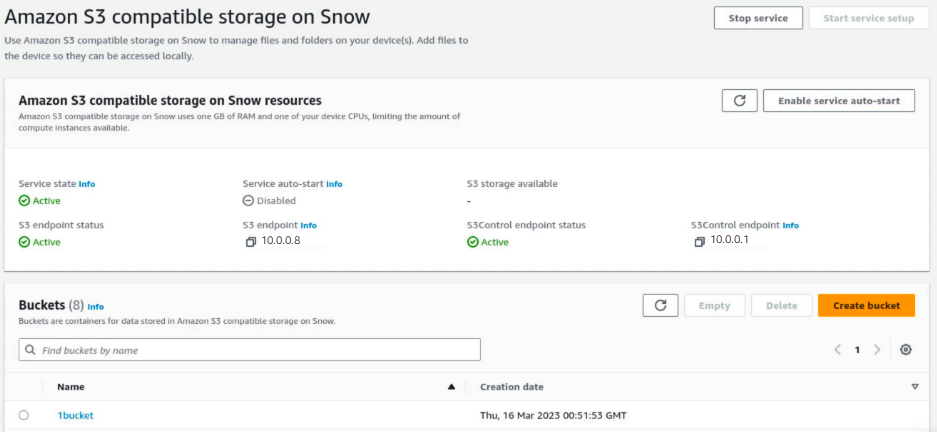The image size is (937, 432).
Task: Sort buckets by Name column arrow
Action: [x=451, y=387]
